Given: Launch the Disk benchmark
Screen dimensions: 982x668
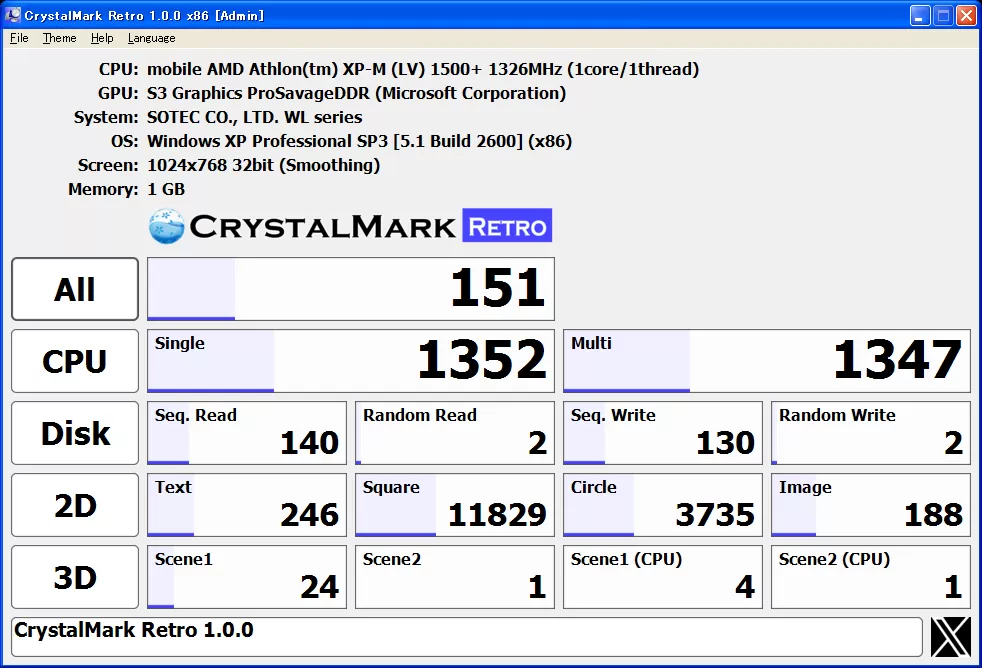Looking at the screenshot, I should click(74, 432).
